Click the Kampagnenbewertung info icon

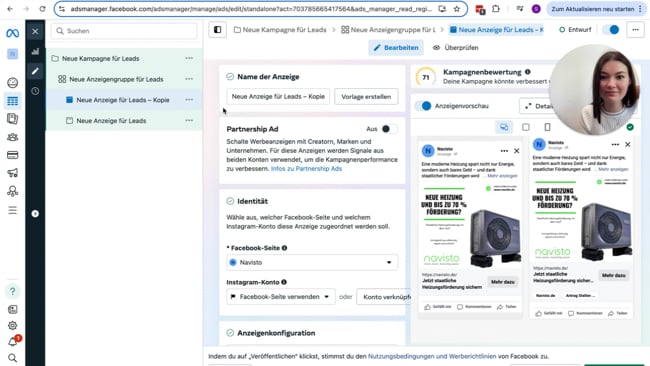coord(527,72)
